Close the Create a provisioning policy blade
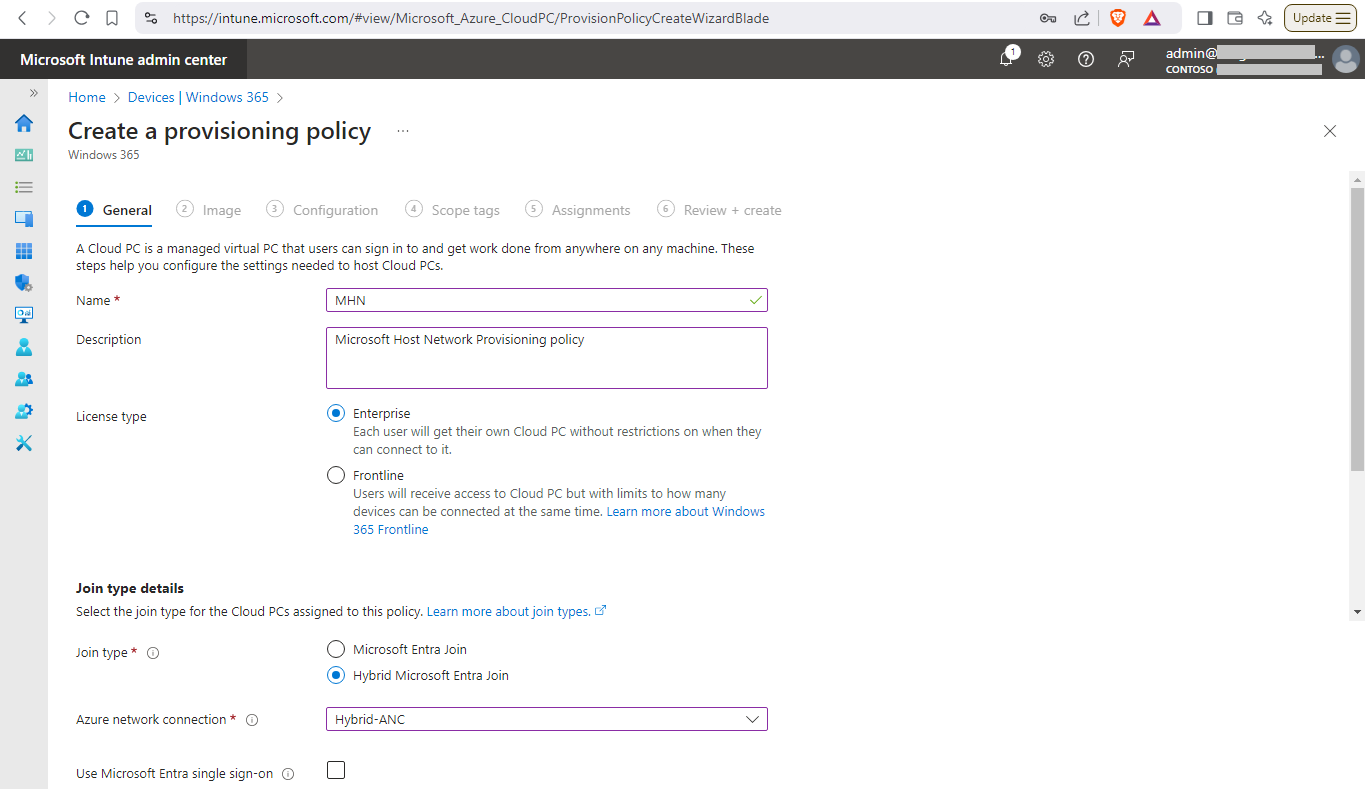 1330,131
